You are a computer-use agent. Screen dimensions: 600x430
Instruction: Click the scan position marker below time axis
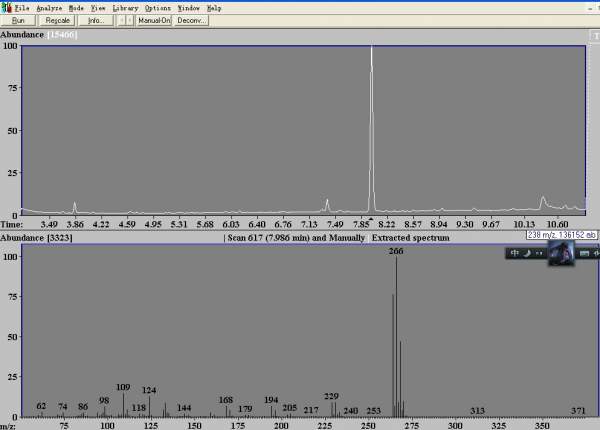pos(370,219)
